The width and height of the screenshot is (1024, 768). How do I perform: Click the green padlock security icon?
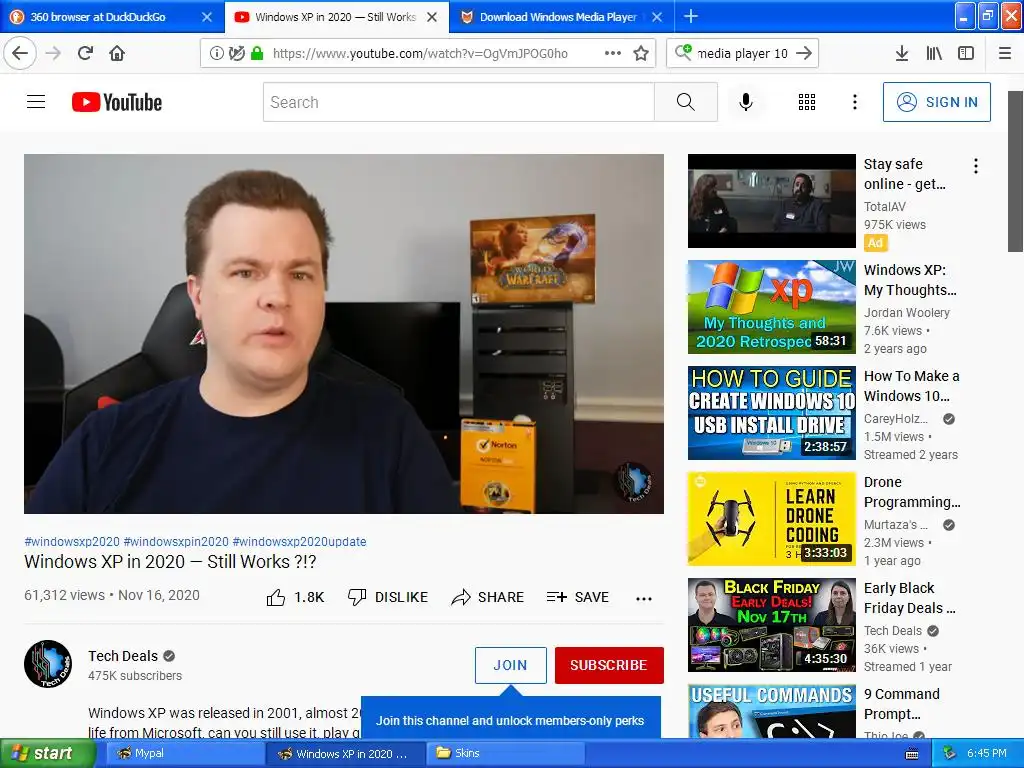tap(257, 53)
